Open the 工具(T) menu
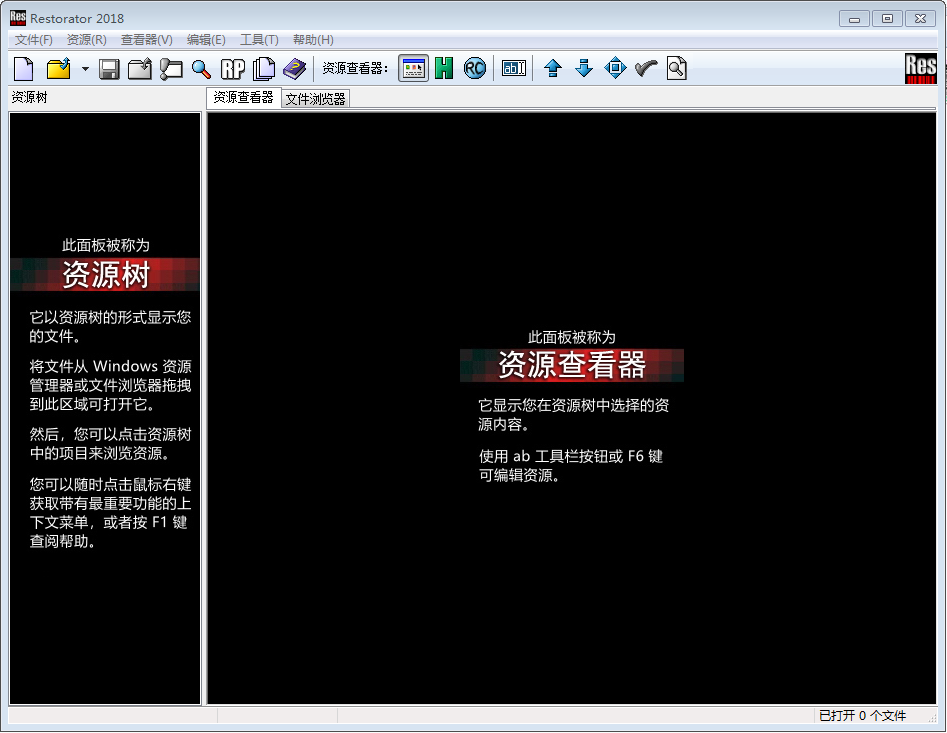Screen dimensions: 947x733 coord(259,40)
